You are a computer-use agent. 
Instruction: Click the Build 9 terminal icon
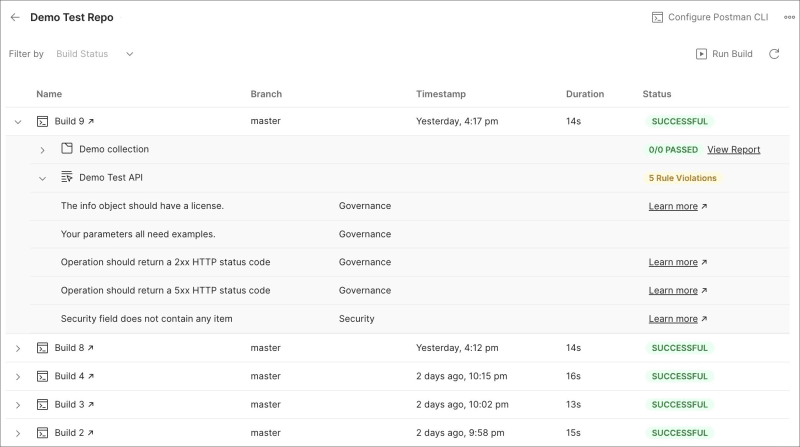[x=43, y=121]
